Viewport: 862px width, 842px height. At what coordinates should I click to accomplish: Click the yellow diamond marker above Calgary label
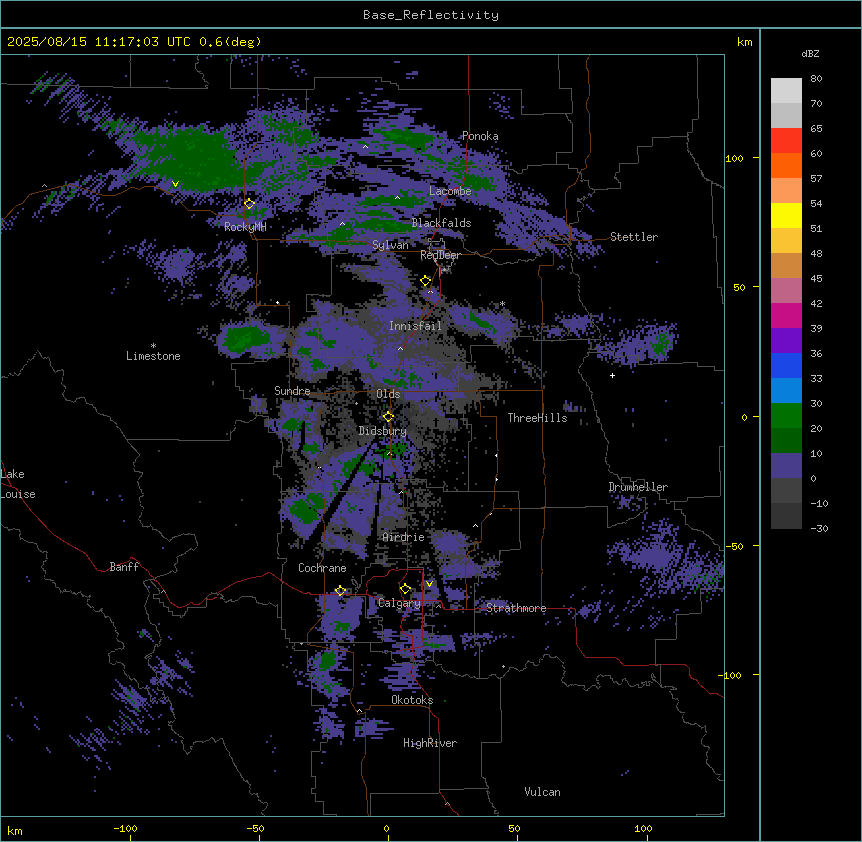(x=405, y=589)
